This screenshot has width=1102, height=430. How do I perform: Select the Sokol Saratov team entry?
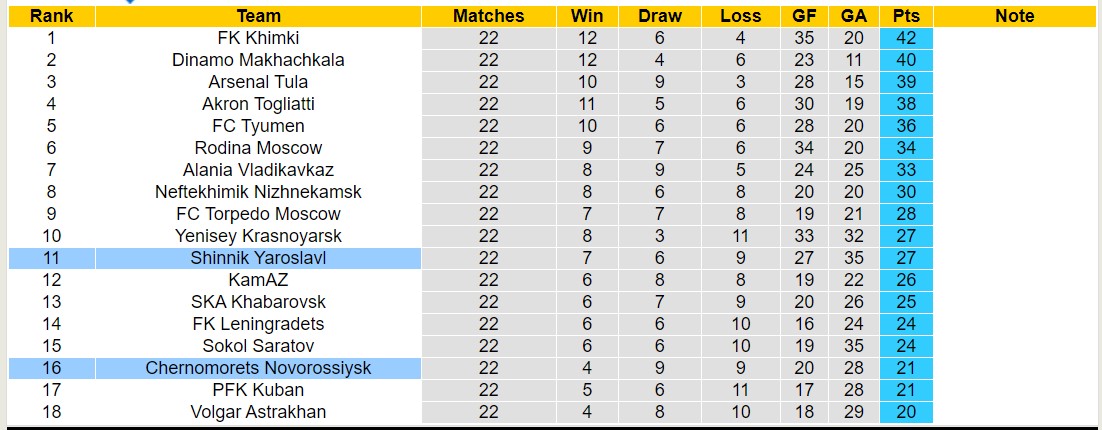[x=258, y=346]
